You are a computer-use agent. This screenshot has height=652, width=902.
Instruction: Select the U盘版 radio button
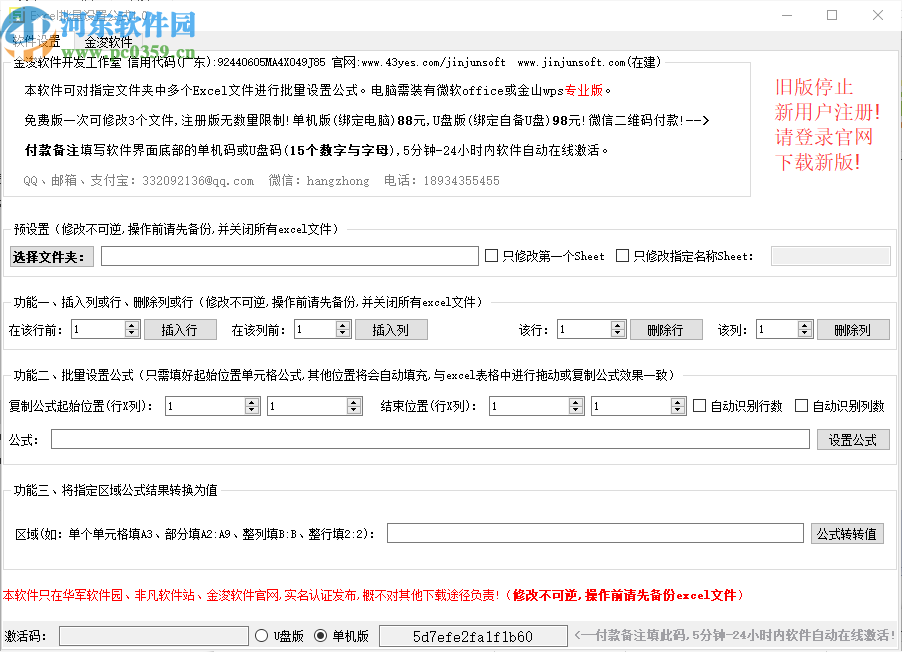tap(261, 634)
